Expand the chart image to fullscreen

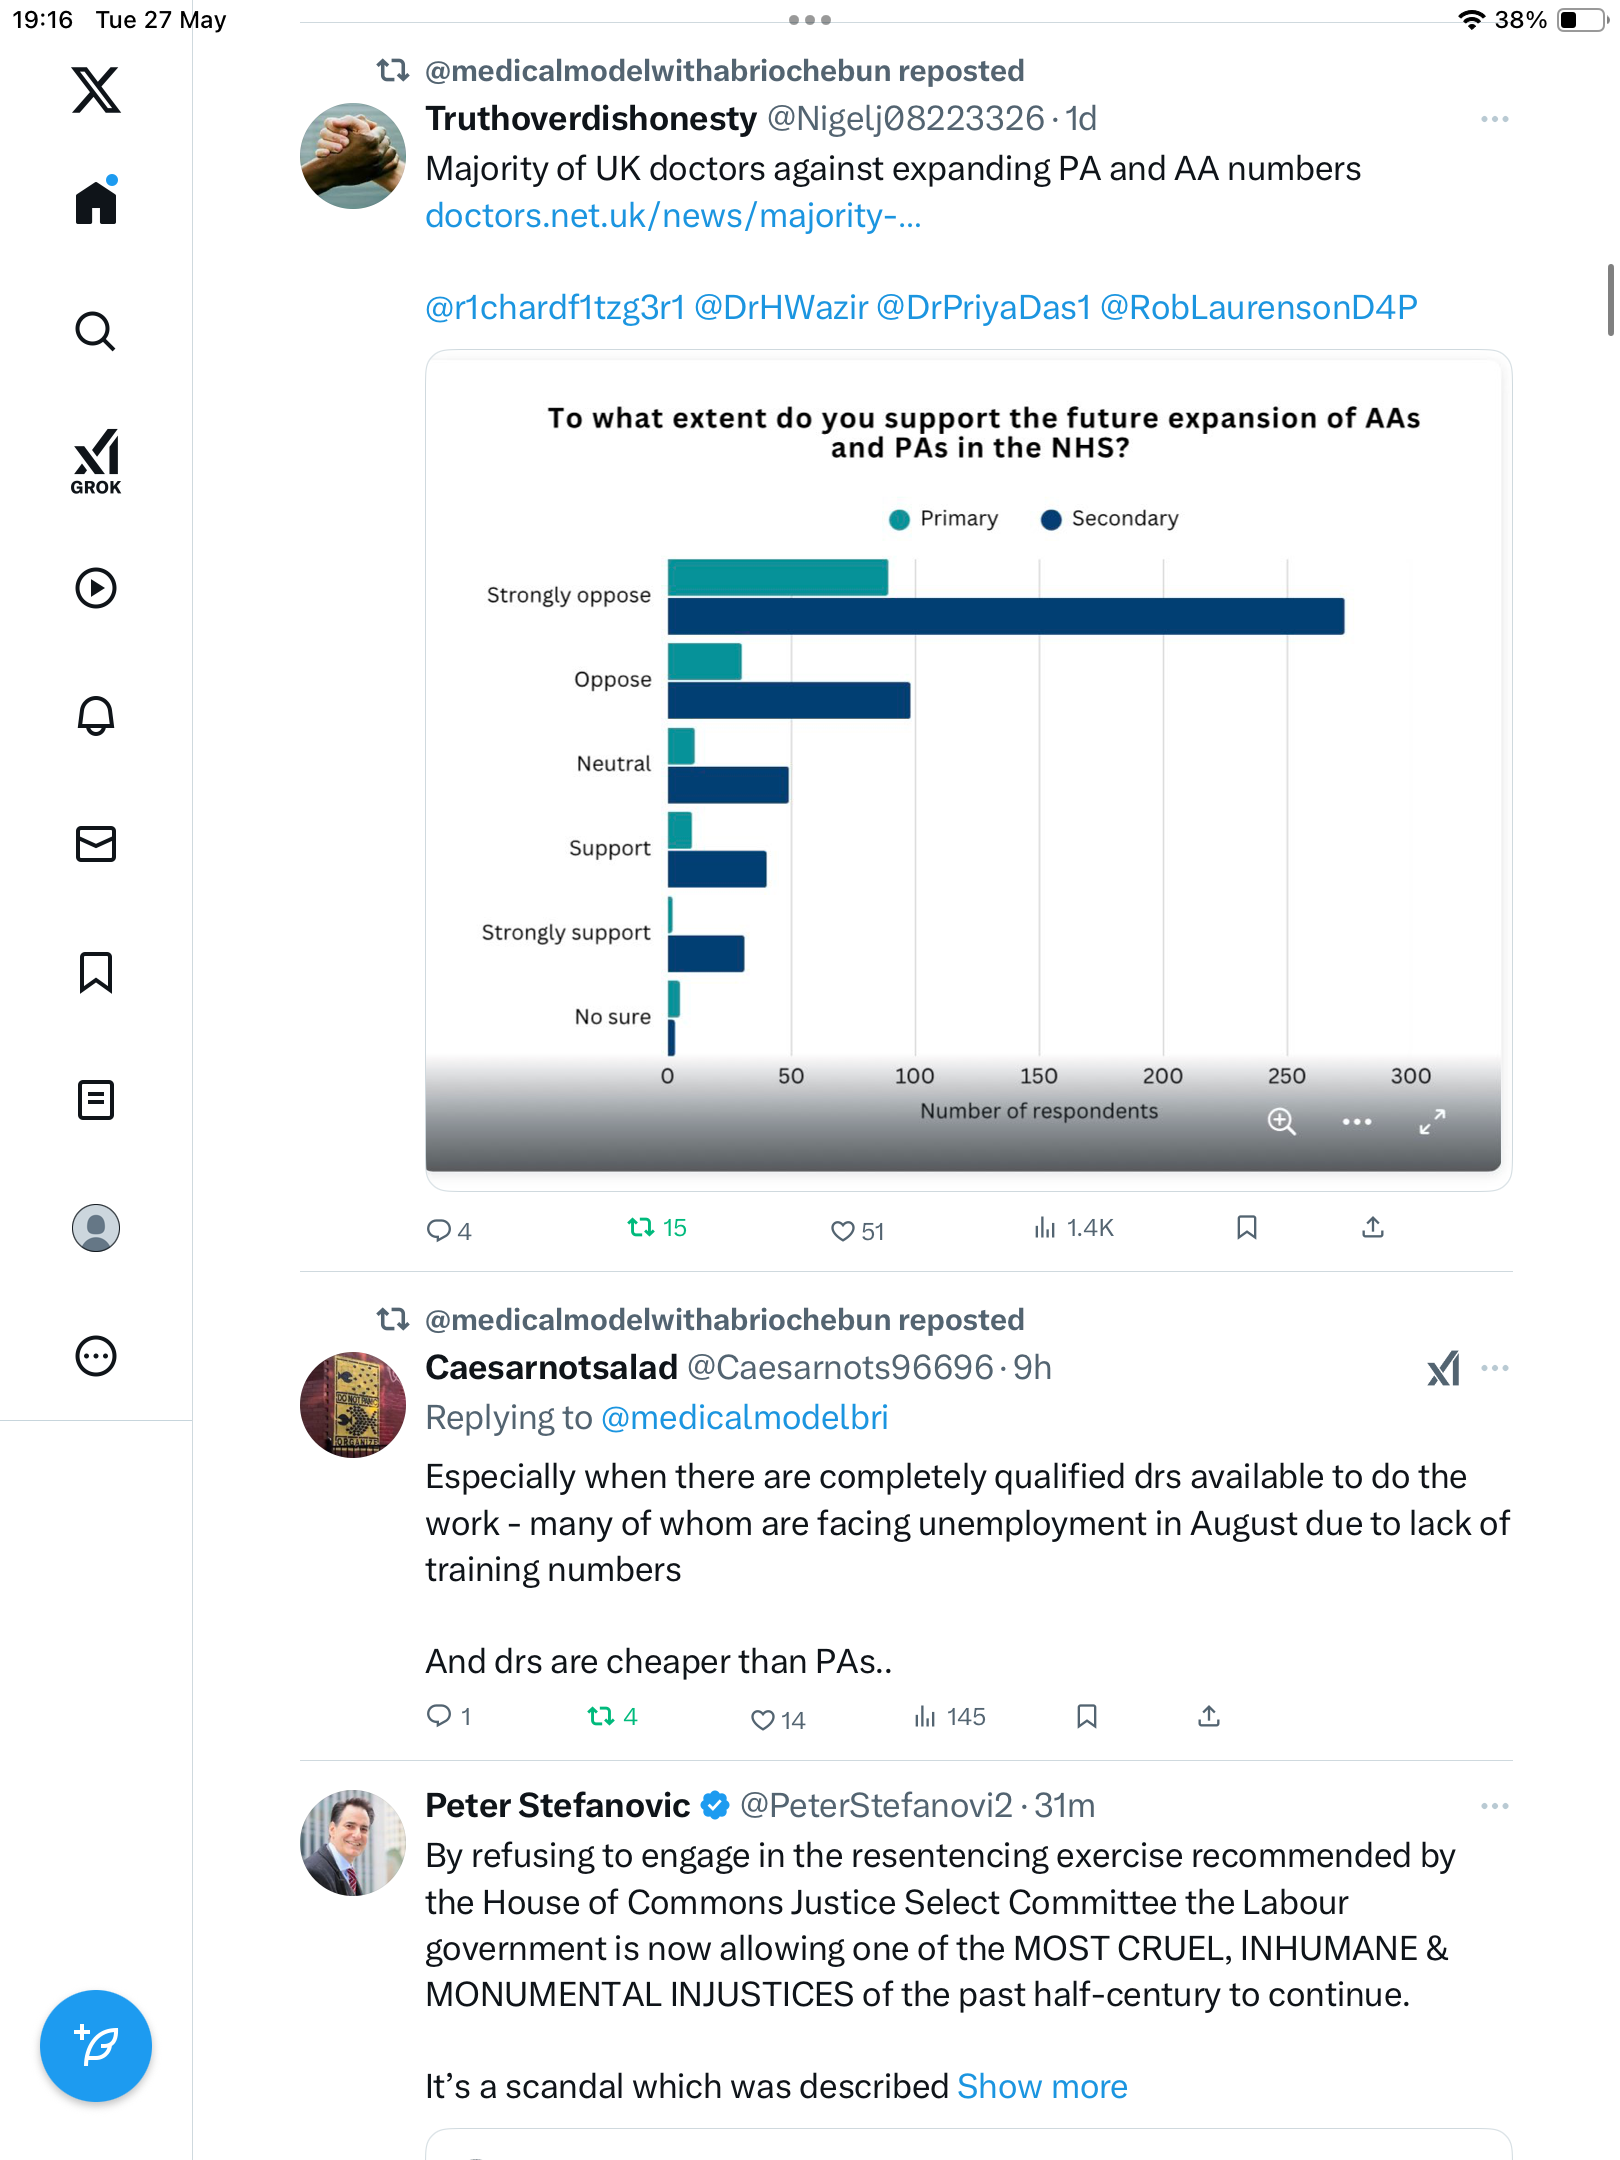tap(1432, 1122)
